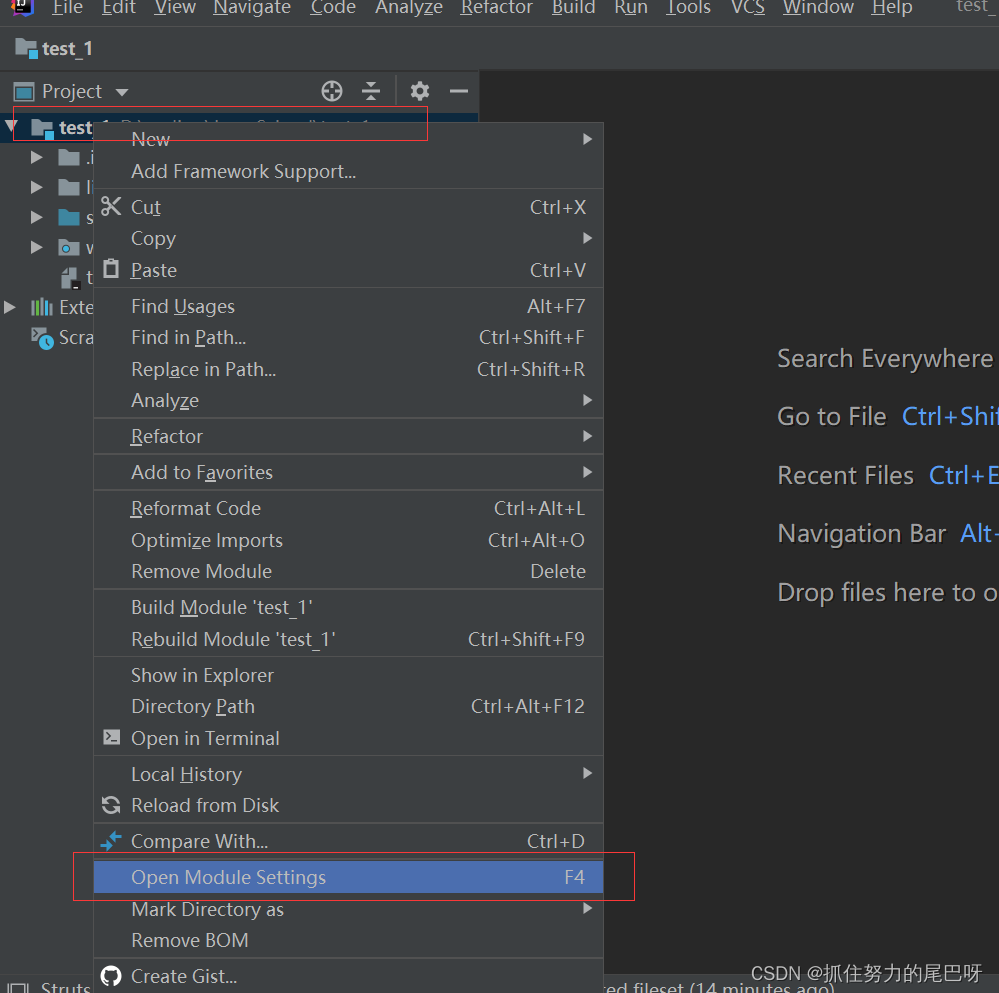Click the Scratches and Consoles icon
This screenshot has height=993, width=999.
point(43,338)
